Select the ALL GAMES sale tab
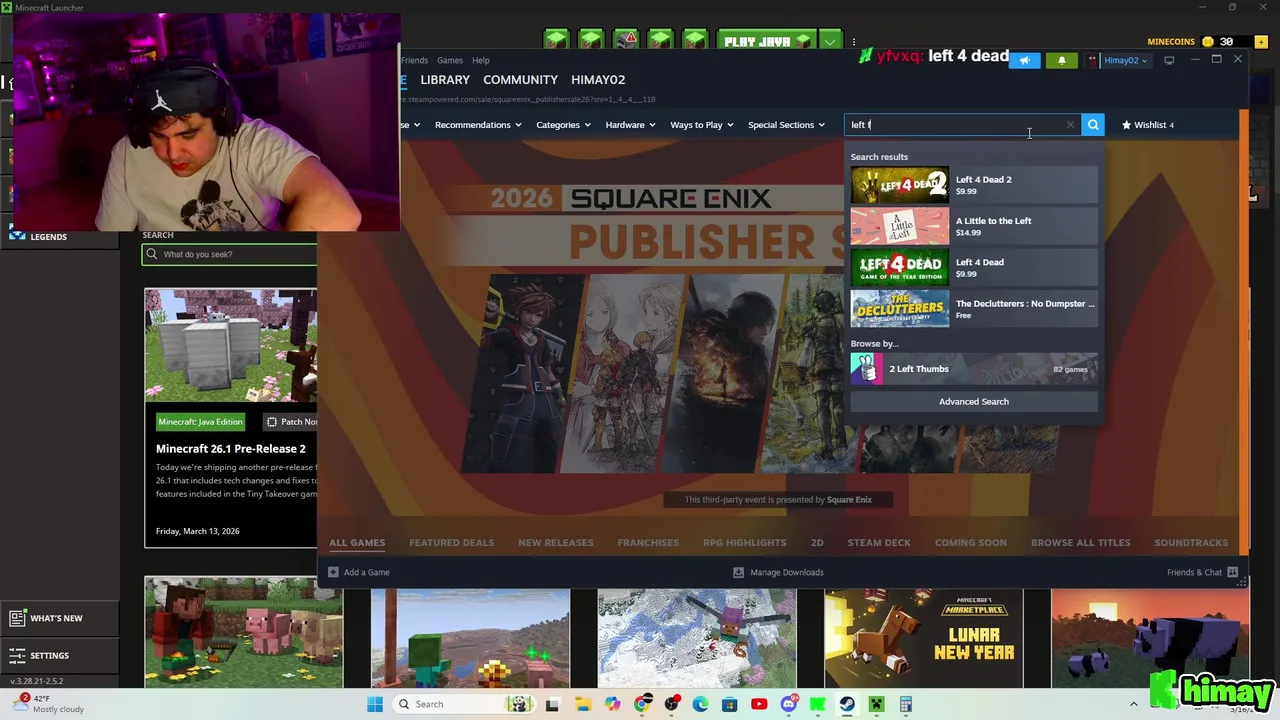 tap(357, 543)
